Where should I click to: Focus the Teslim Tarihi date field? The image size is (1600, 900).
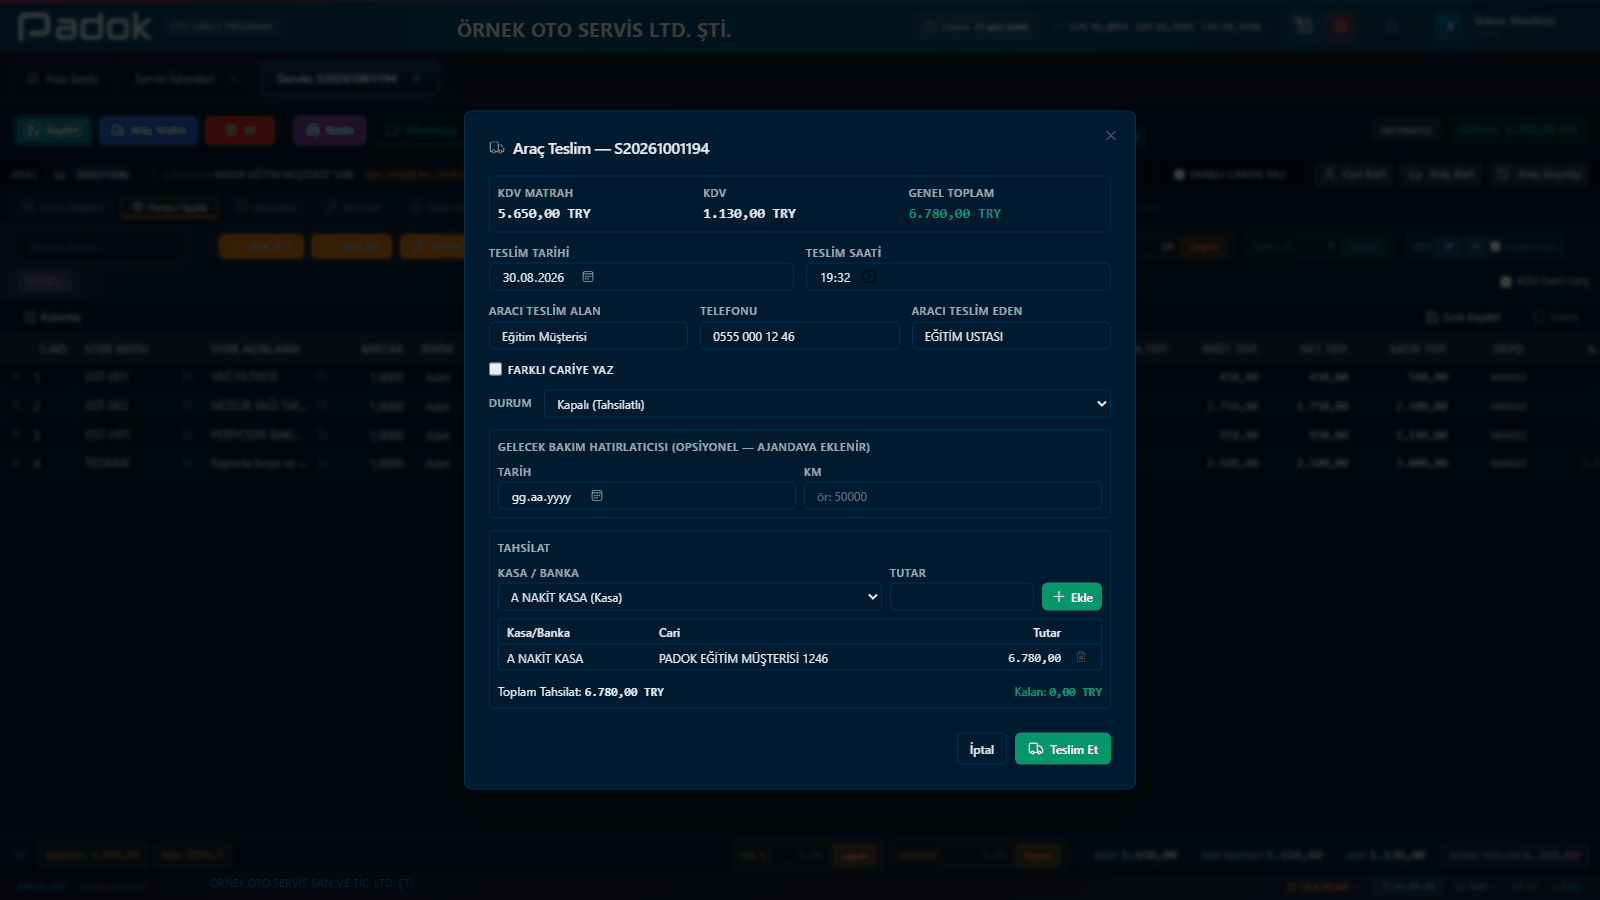(x=641, y=277)
